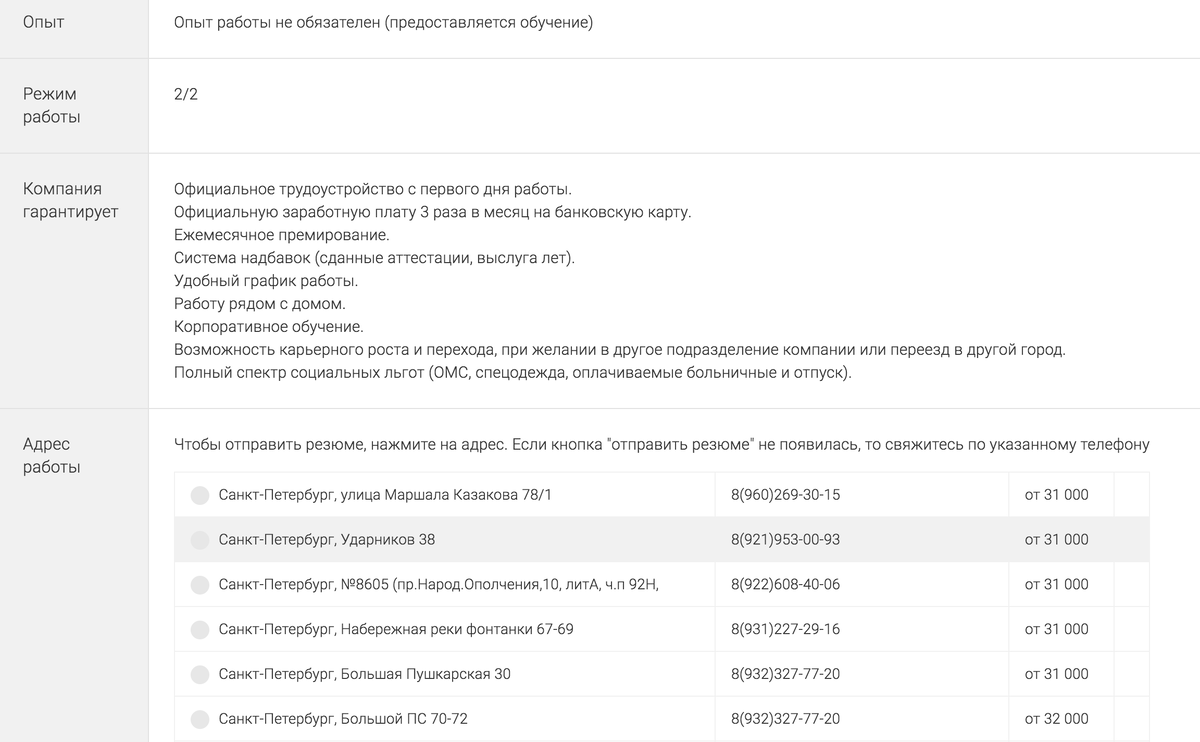Screen dimensions: 1200x742
Task: Click line about заработную плату 3 раза в месяц
Action: tap(432, 212)
